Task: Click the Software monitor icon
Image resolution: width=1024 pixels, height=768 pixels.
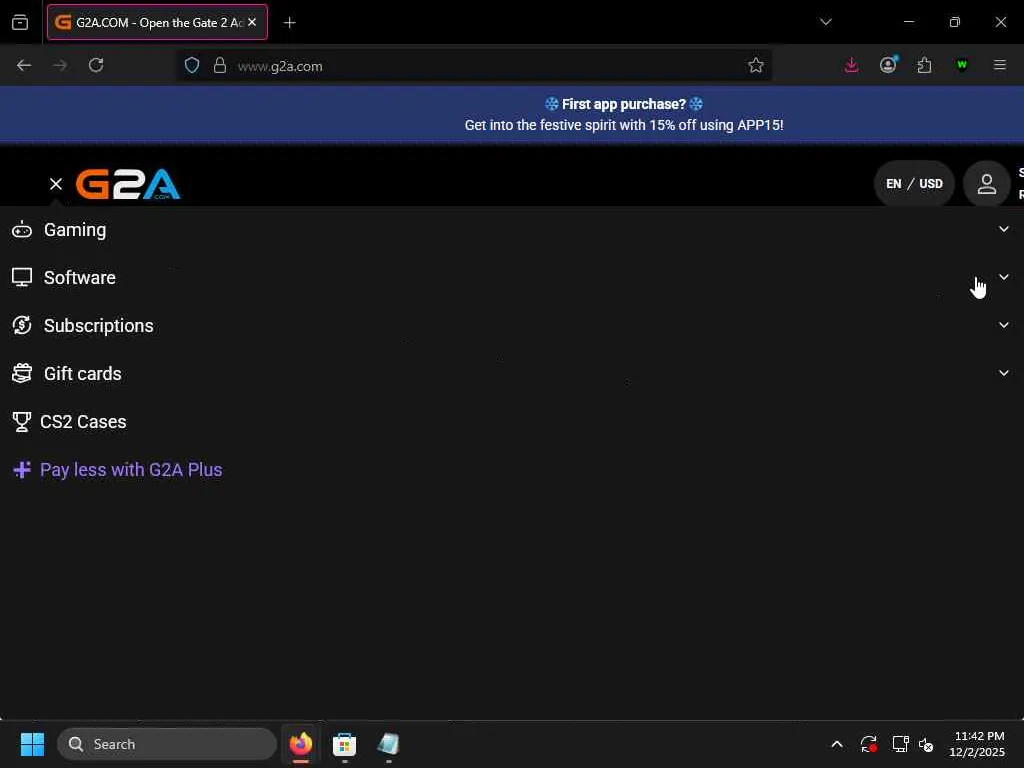Action: (x=22, y=278)
